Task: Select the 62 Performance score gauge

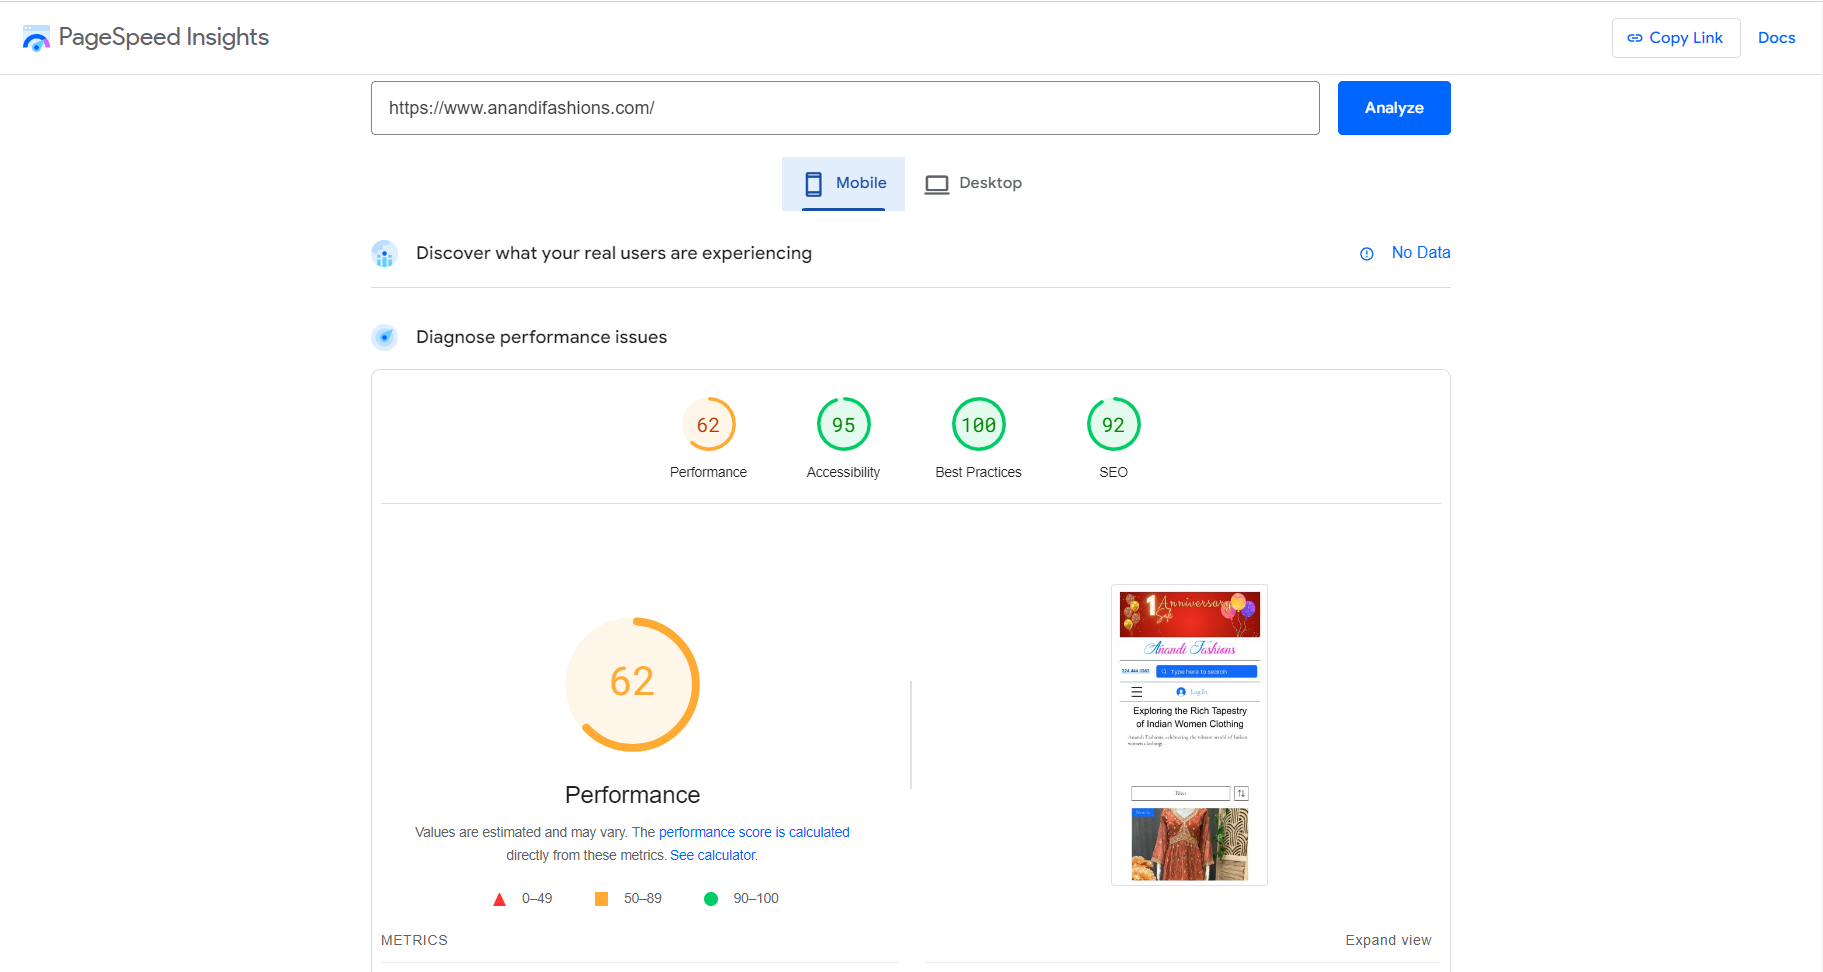Action: (708, 424)
